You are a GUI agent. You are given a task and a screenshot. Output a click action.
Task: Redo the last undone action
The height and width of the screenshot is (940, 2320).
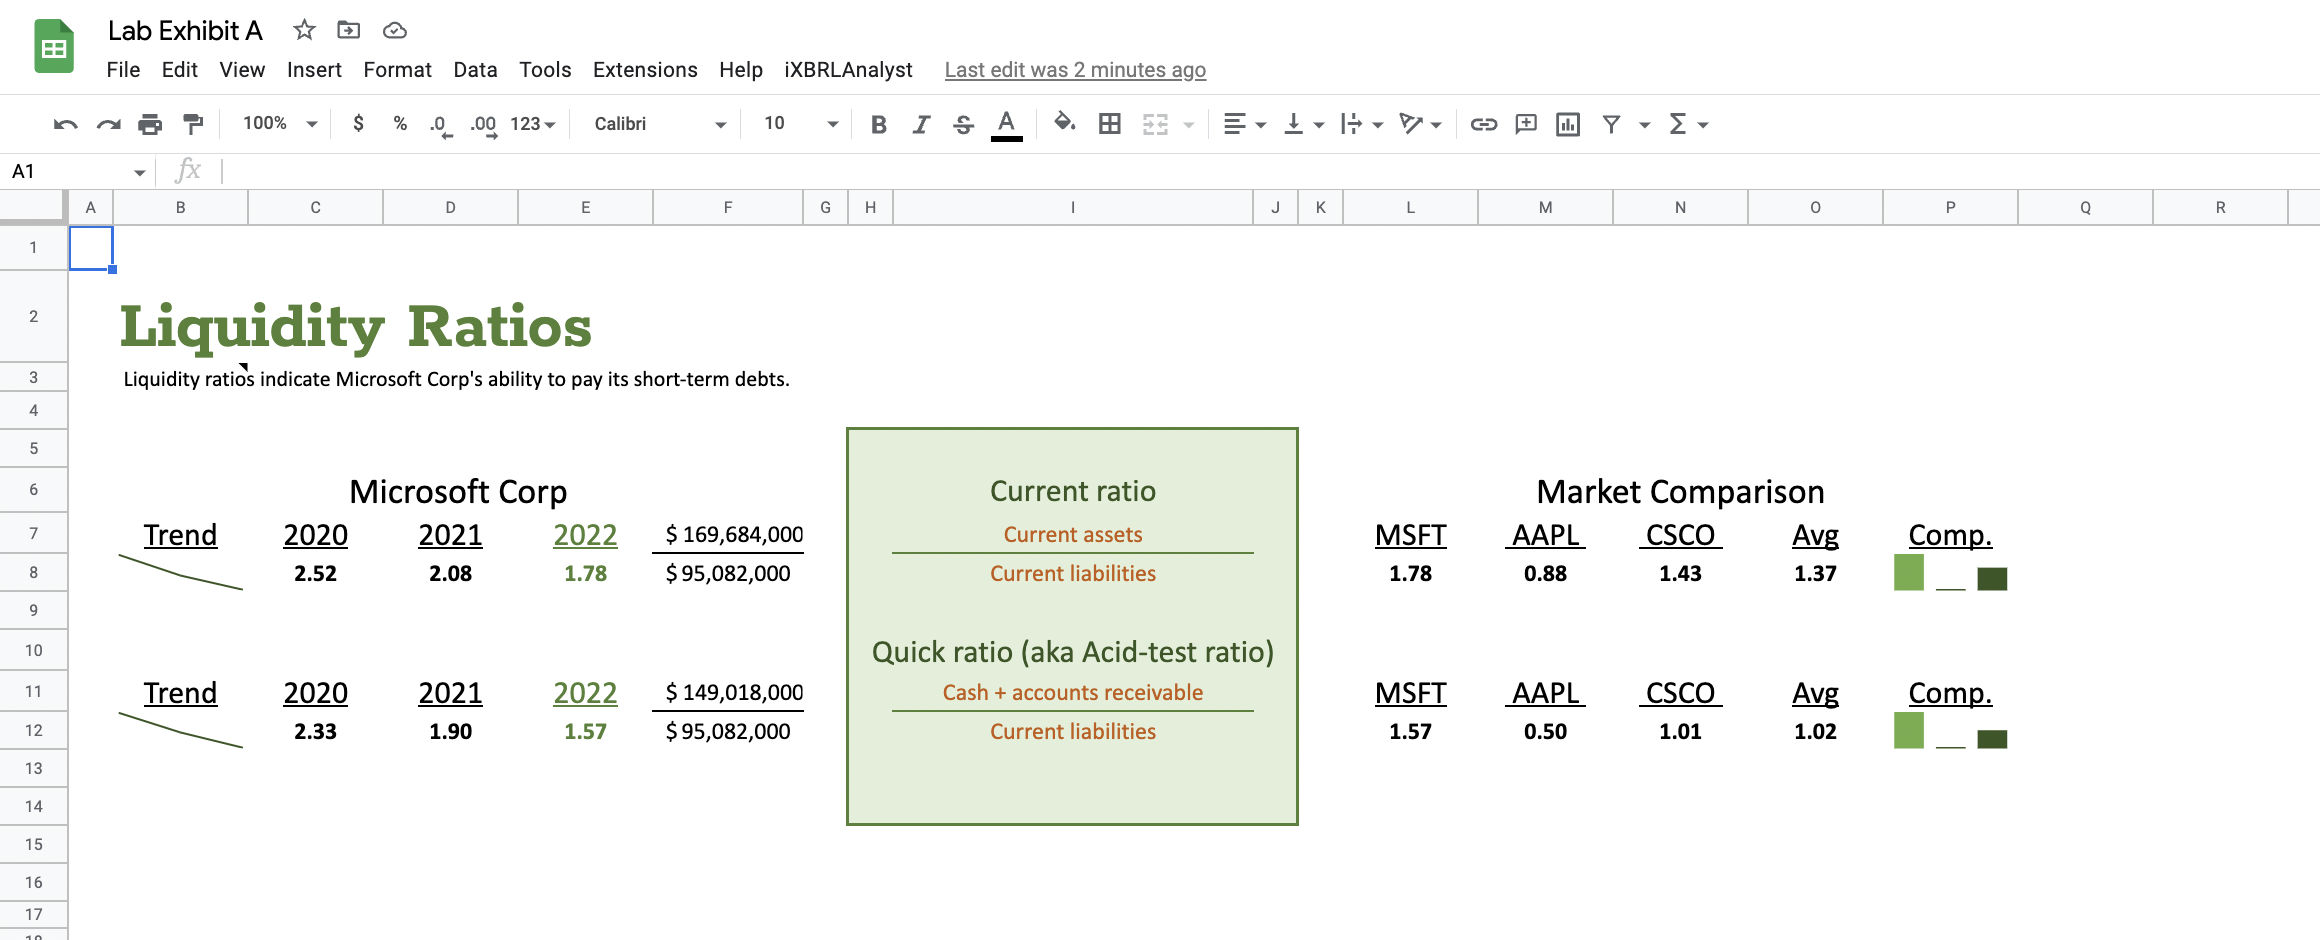point(108,124)
